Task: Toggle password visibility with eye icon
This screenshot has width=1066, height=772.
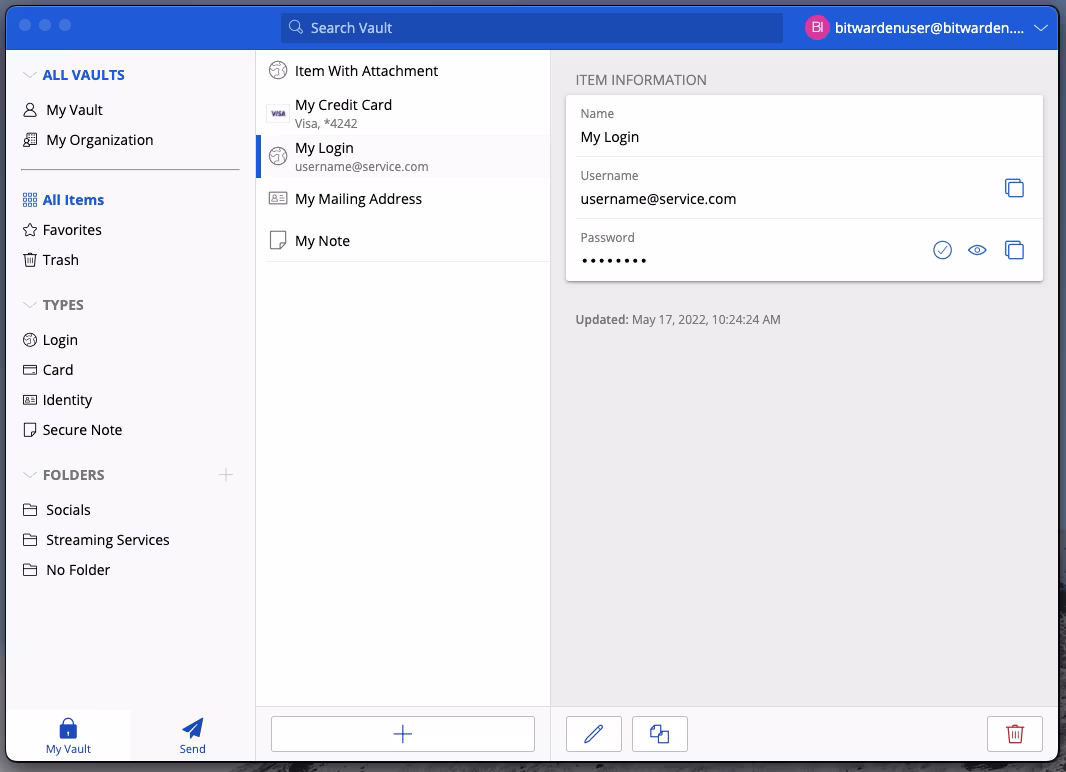Action: coord(977,250)
